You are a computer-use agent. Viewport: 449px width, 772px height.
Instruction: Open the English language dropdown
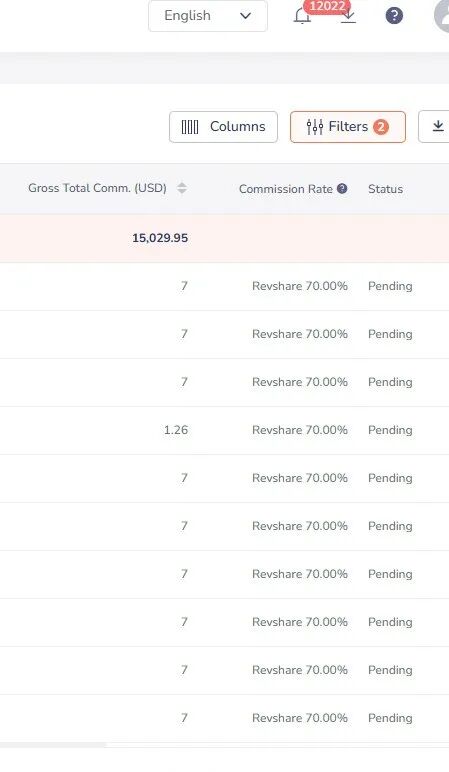(208, 16)
